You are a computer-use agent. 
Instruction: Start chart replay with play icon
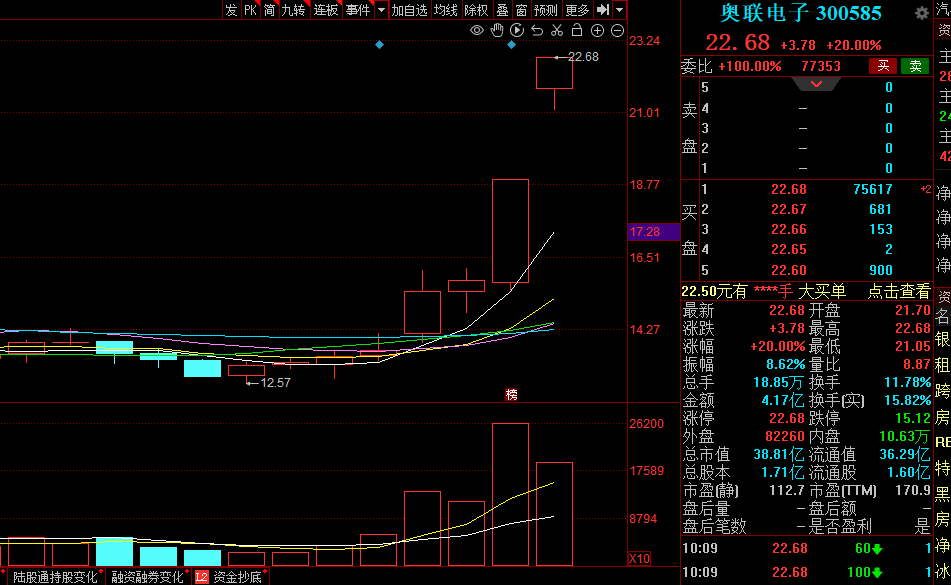517,30
